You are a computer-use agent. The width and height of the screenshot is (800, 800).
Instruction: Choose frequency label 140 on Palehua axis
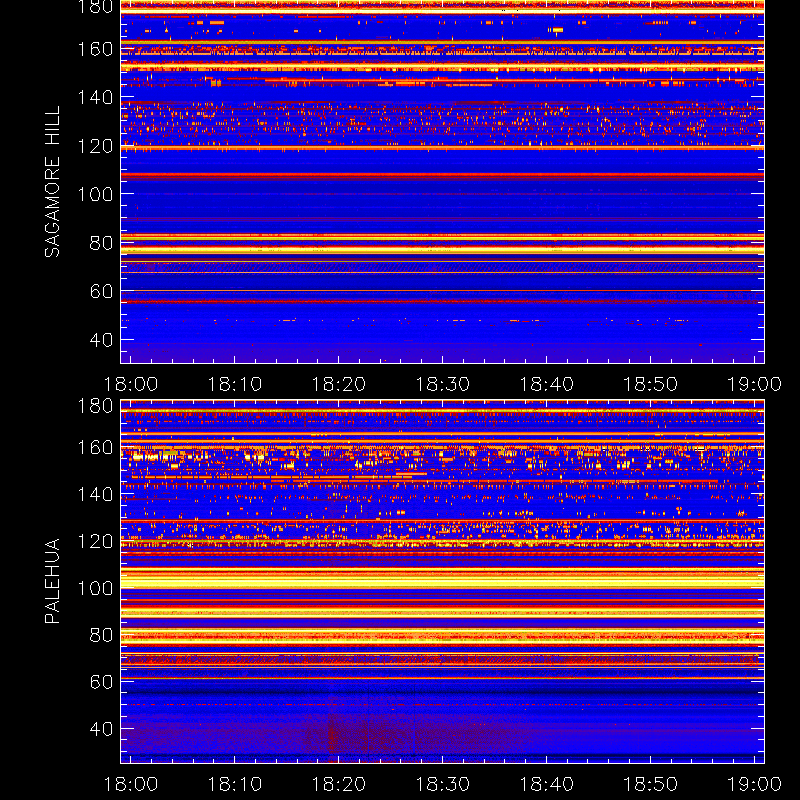point(95,494)
